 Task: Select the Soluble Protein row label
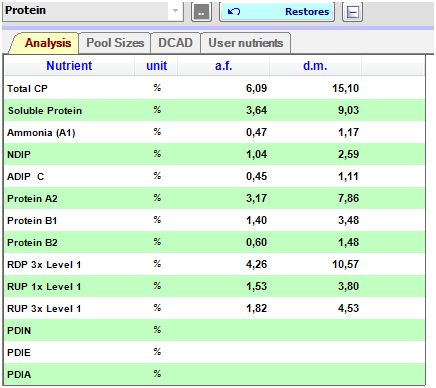(x=45, y=111)
